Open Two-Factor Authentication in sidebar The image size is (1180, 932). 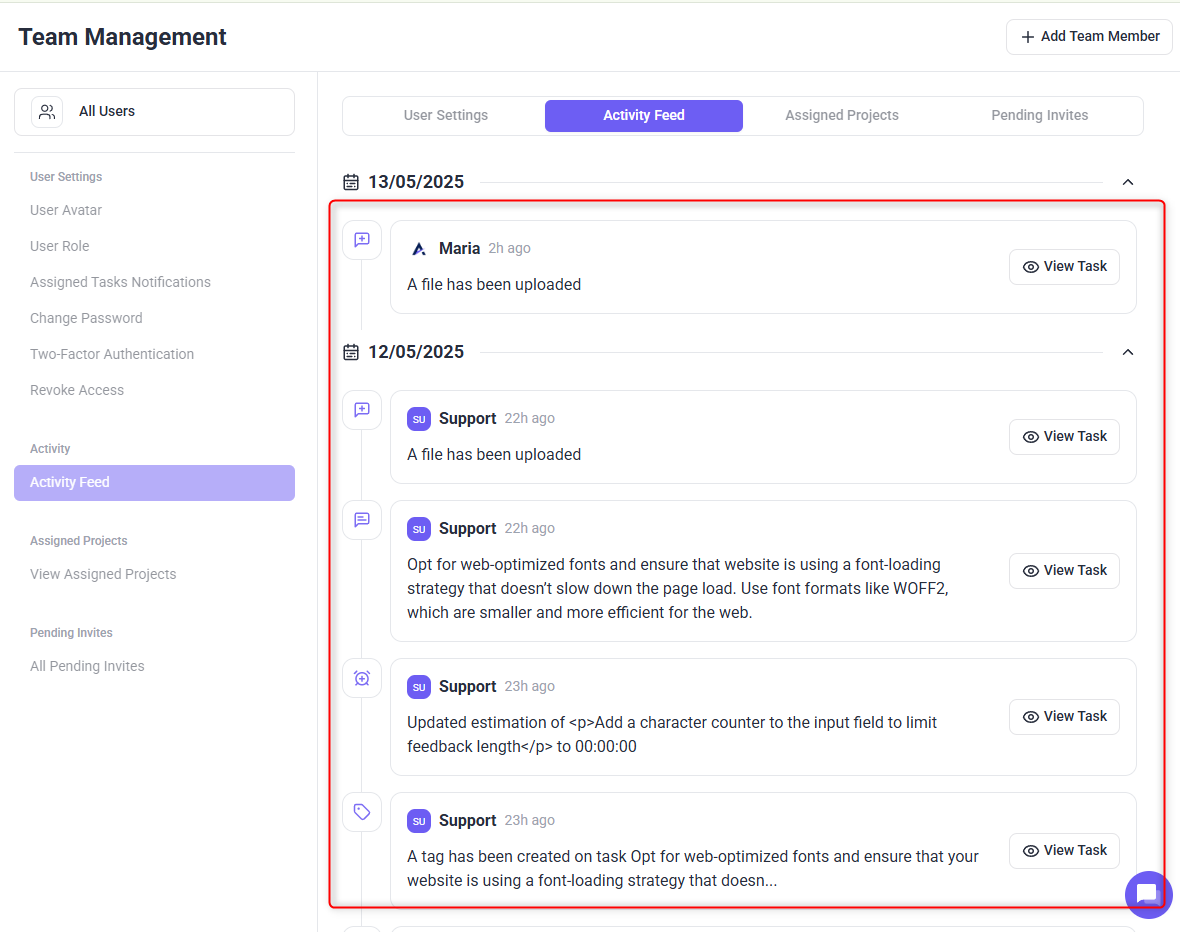[112, 354]
